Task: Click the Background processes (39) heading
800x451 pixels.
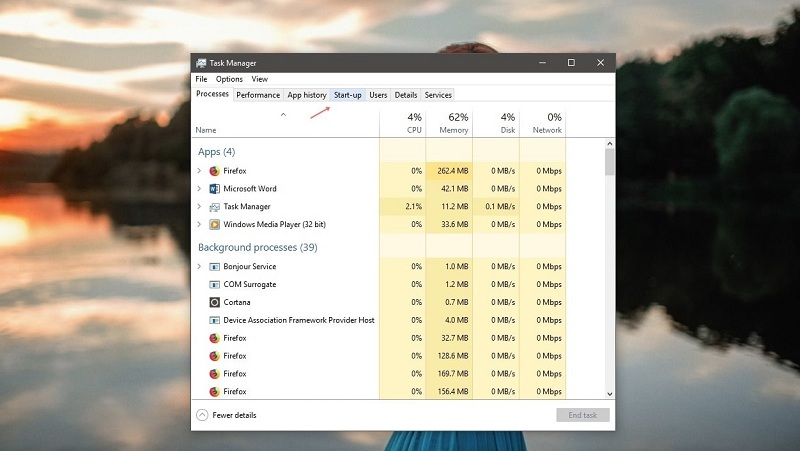Action: pos(258,247)
